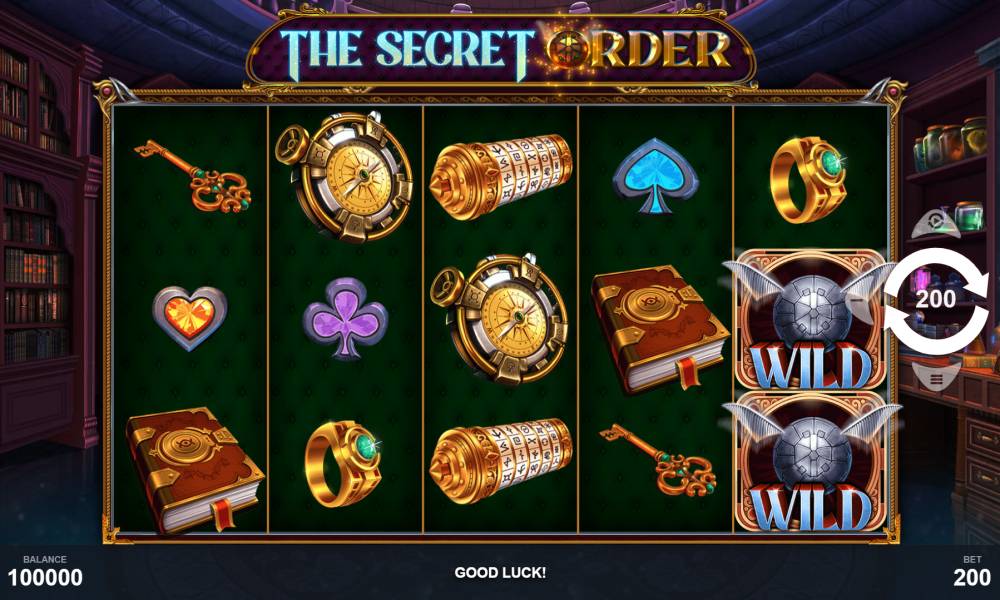The height and width of the screenshot is (600, 1000).
Task: Click the leather book on reel four
Action: (x=661, y=330)
